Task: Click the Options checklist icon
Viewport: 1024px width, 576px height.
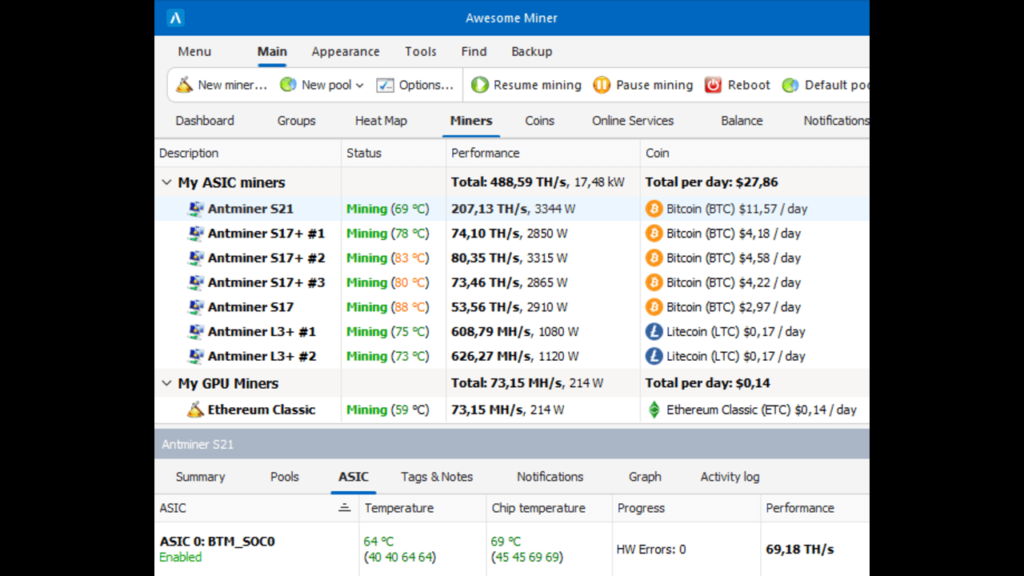Action: click(385, 85)
